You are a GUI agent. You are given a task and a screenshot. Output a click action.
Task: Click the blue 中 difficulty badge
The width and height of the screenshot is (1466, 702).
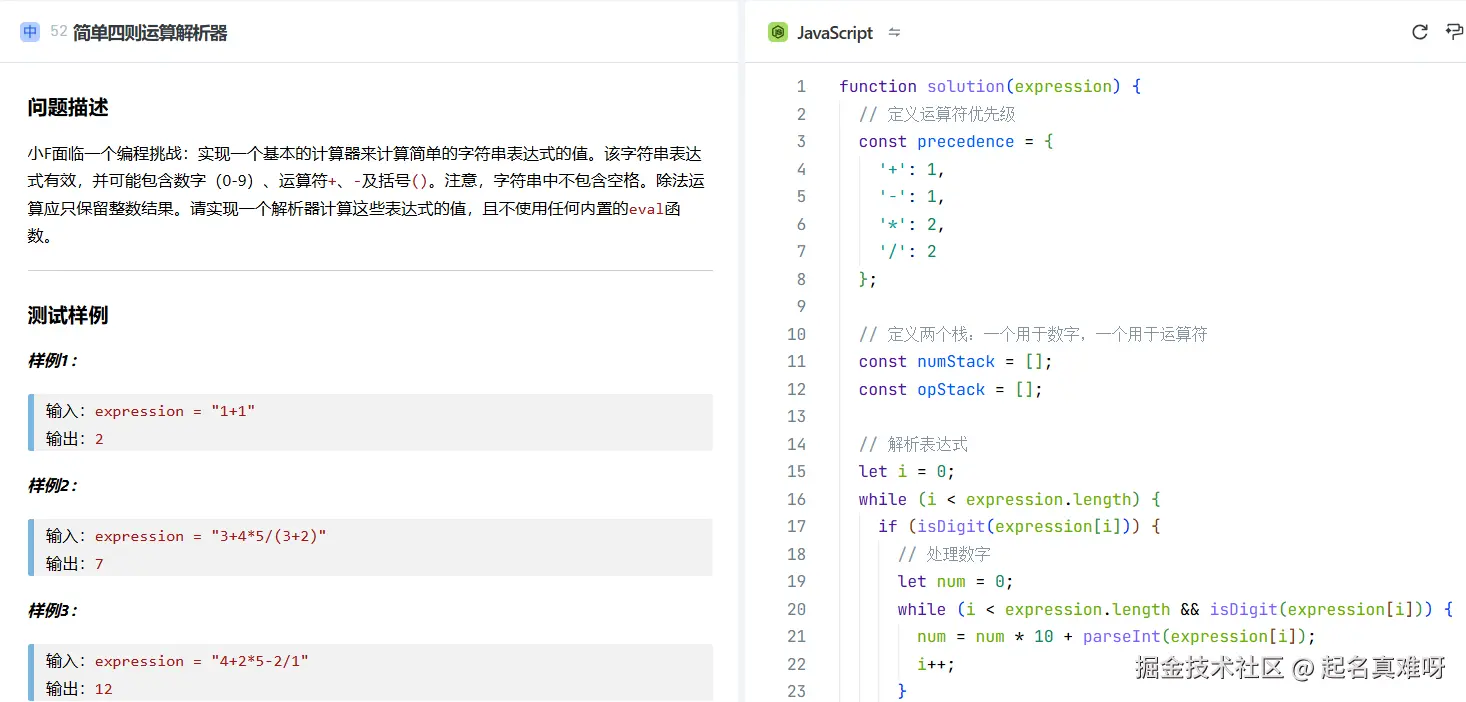(x=30, y=32)
